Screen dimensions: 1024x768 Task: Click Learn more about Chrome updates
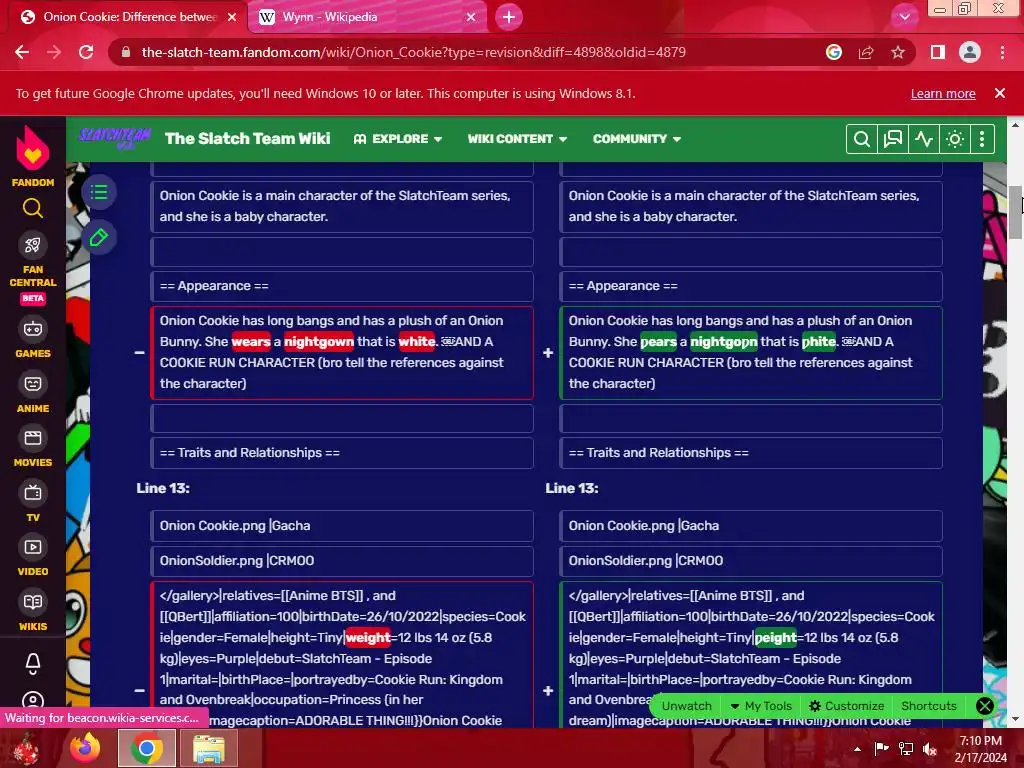943,93
